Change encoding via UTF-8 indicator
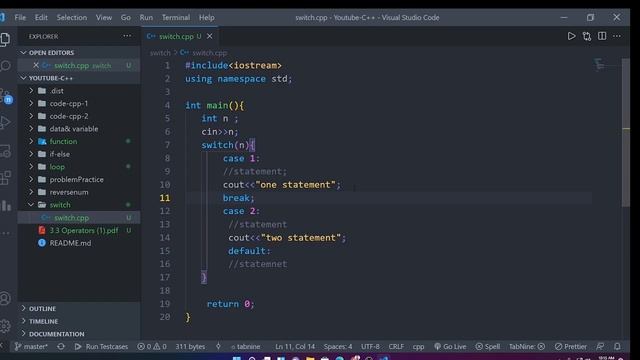This screenshot has width=640, height=360. (x=370, y=347)
